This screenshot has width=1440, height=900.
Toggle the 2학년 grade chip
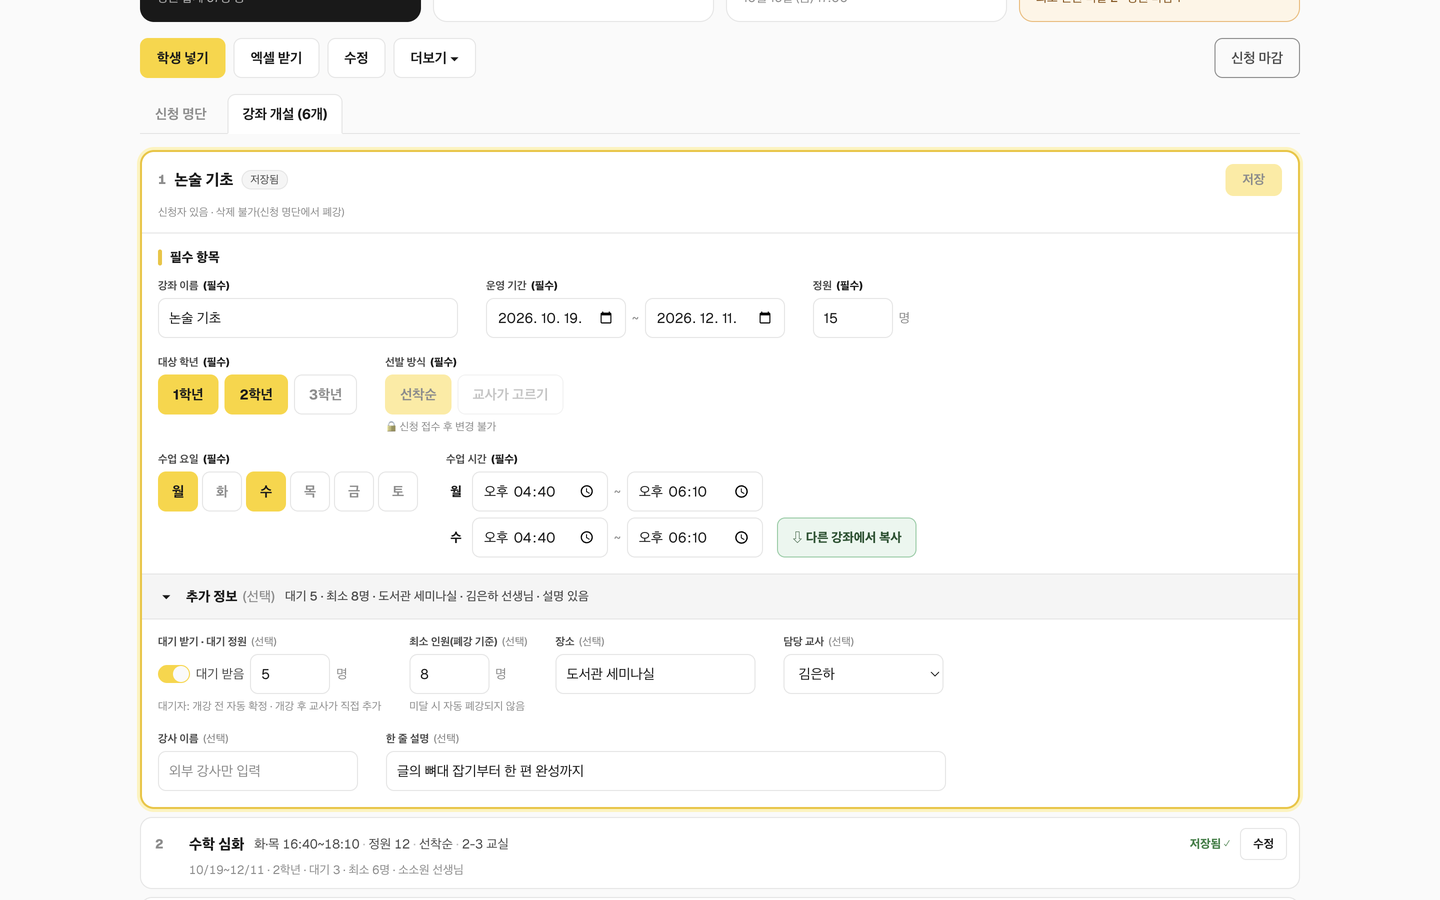pyautogui.click(x=256, y=395)
